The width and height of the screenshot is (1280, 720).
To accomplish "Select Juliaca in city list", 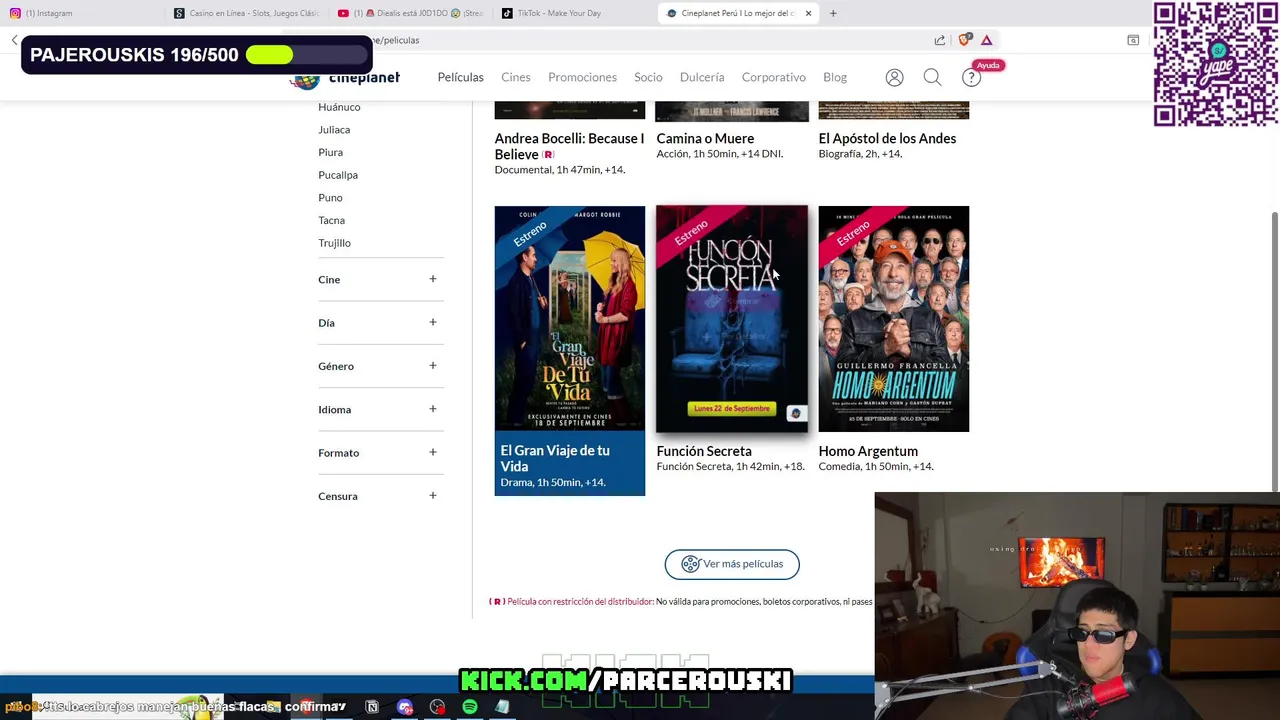I will coord(334,130).
